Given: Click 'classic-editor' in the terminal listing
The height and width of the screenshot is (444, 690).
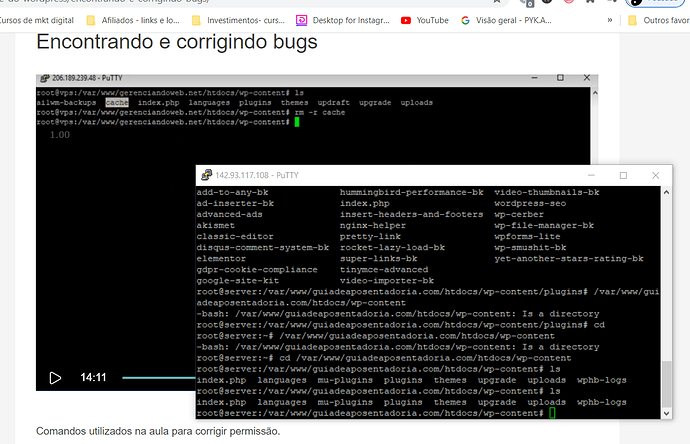Looking at the screenshot, I should click(235, 236).
